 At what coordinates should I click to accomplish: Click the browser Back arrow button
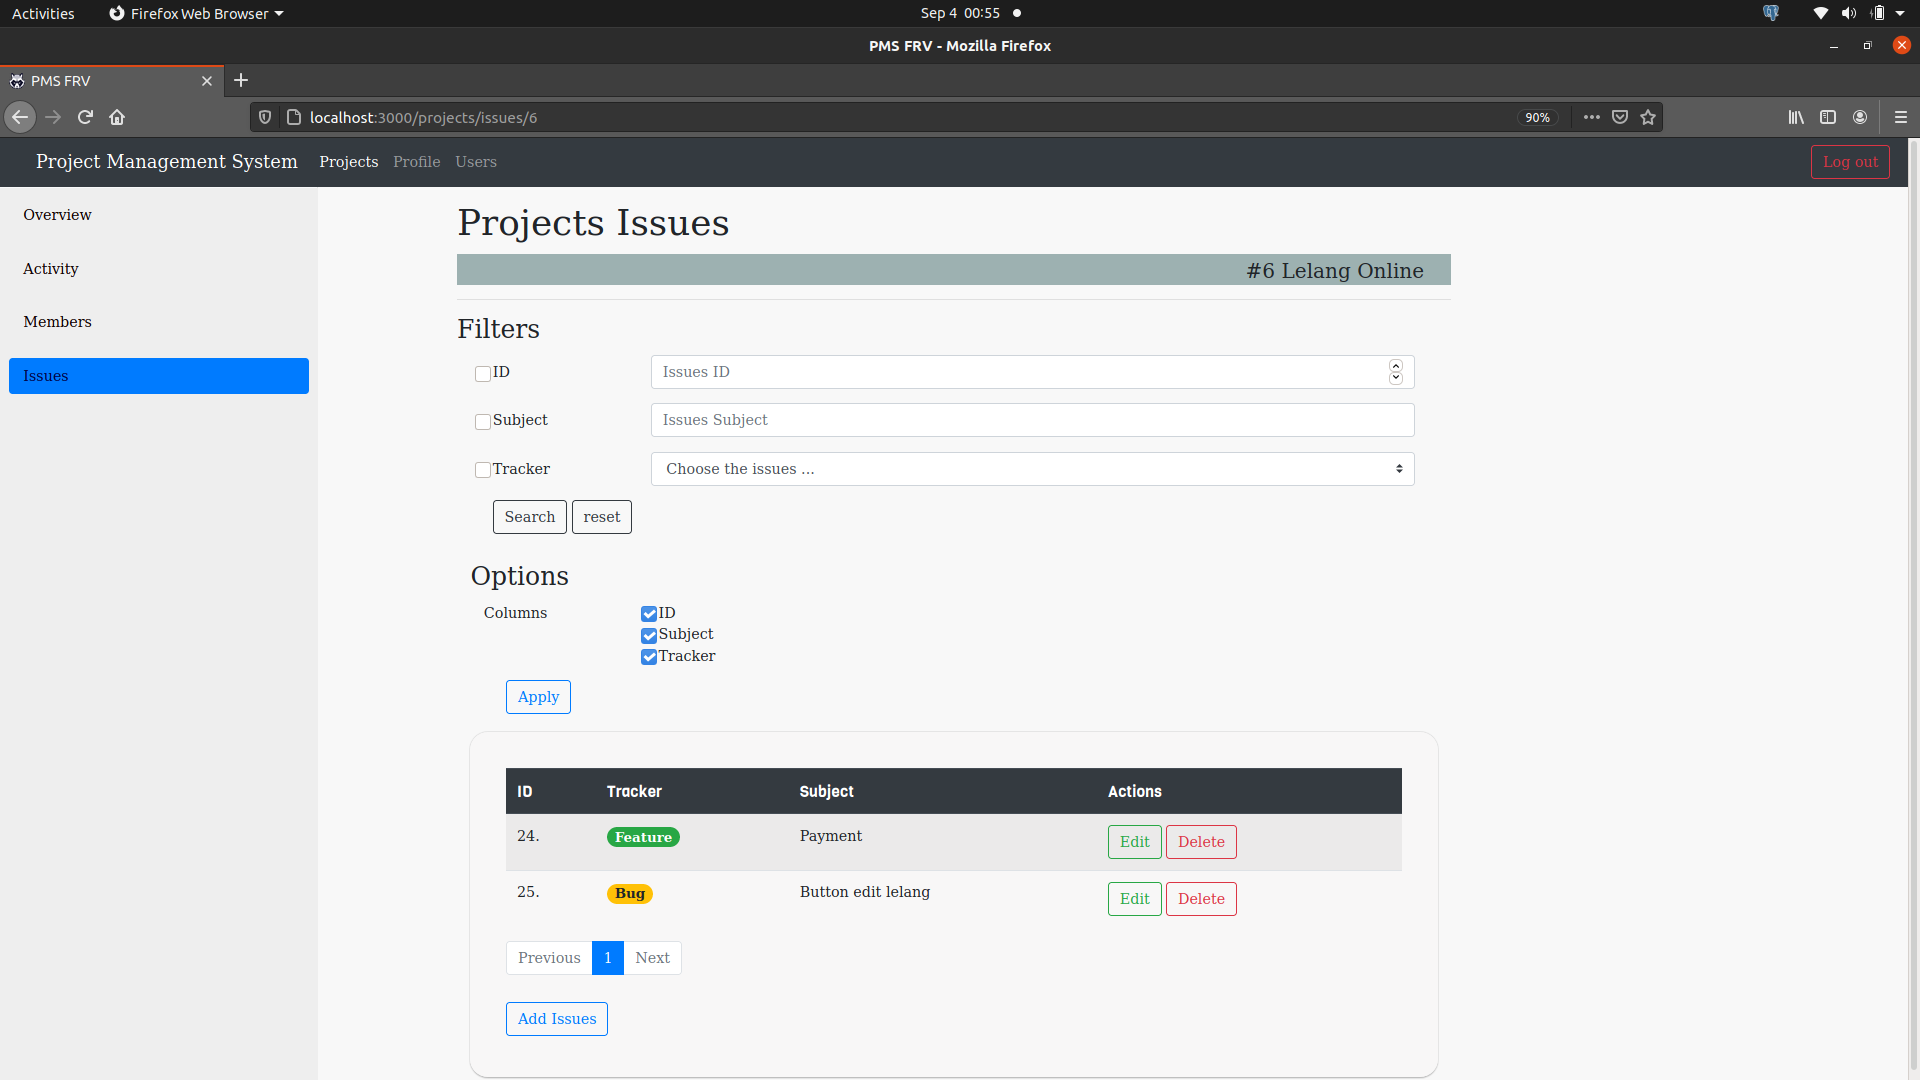coord(20,117)
